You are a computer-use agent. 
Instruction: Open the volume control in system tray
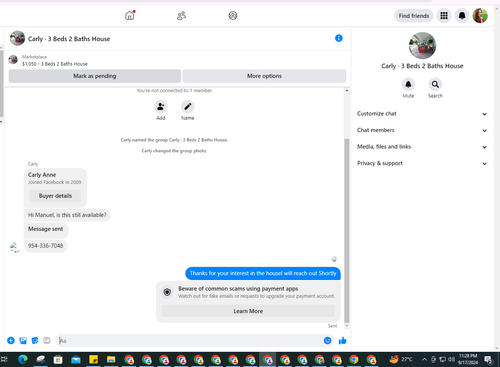pyautogui.click(x=451, y=359)
